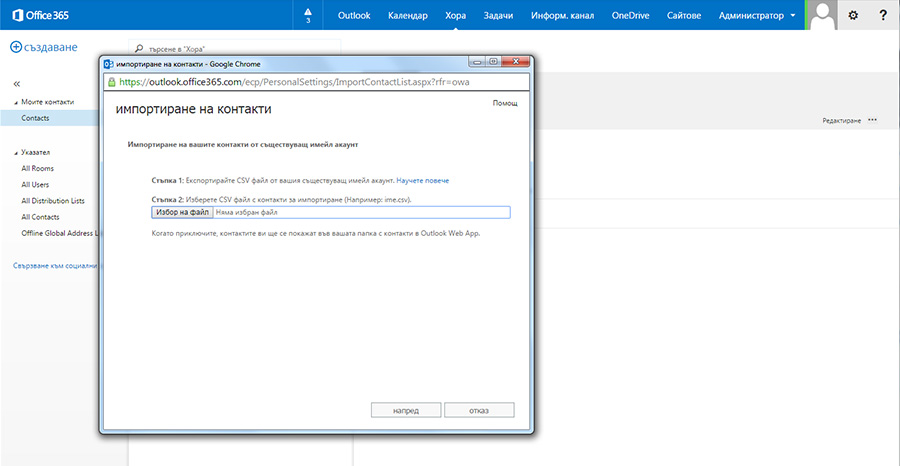
Task: Open the more options ellipsis next to Редактиране
Action: click(x=872, y=120)
